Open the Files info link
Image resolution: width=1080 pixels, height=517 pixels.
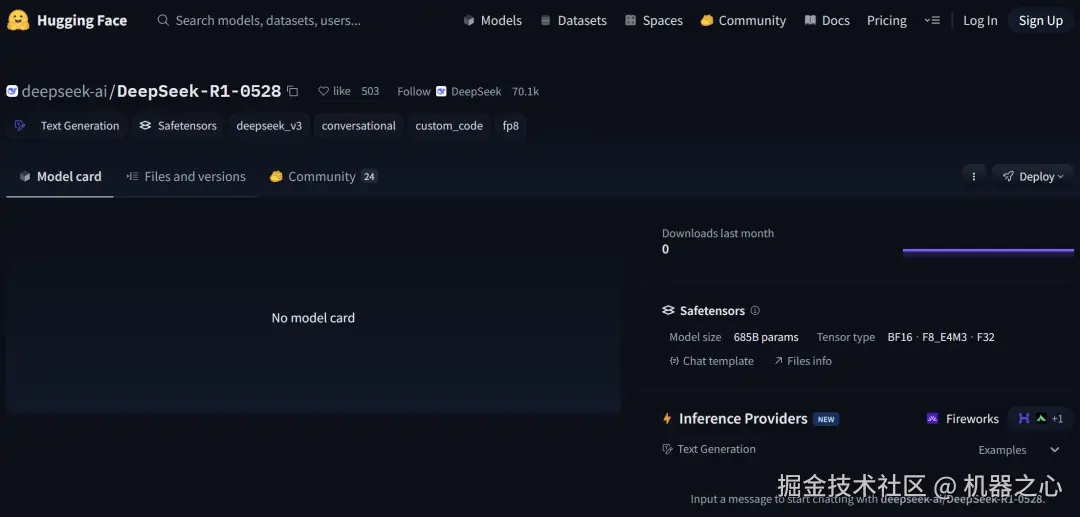pyautogui.click(x=802, y=361)
